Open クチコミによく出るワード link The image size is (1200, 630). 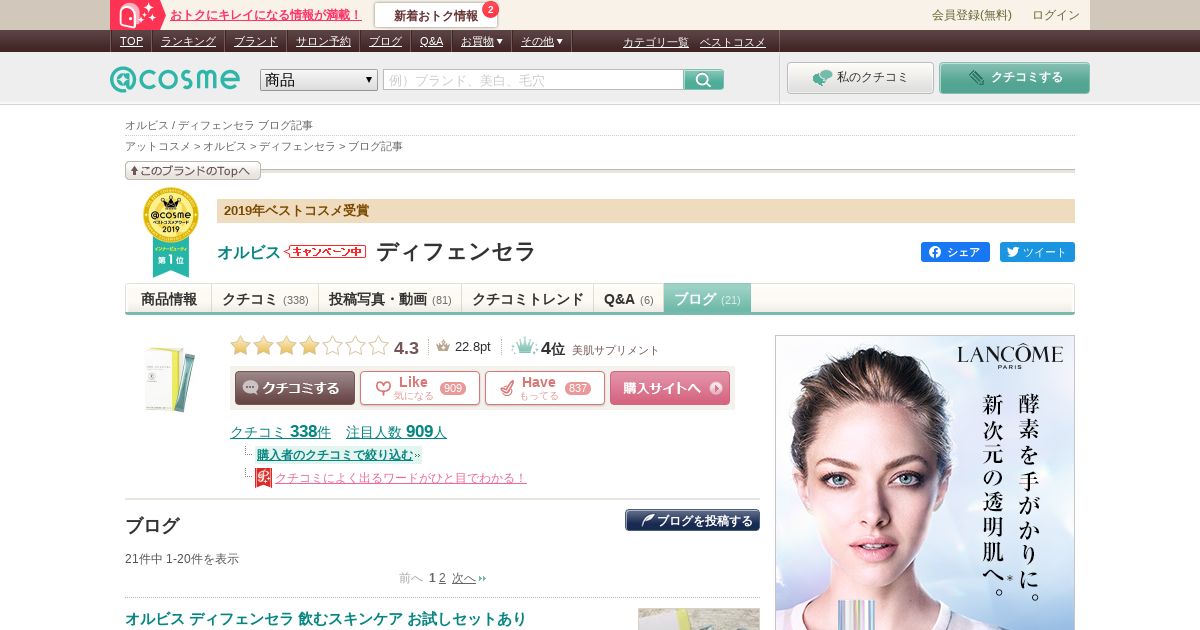(400, 478)
